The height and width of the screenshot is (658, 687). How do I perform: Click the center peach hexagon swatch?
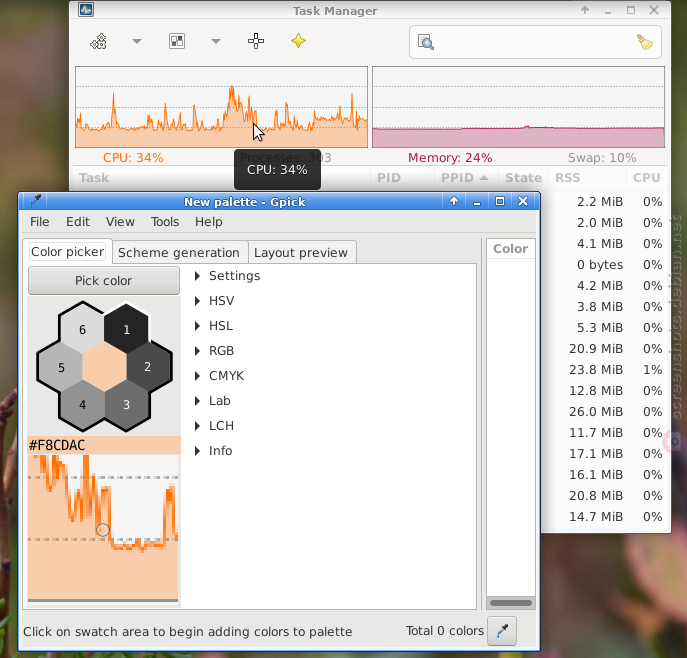pos(104,367)
